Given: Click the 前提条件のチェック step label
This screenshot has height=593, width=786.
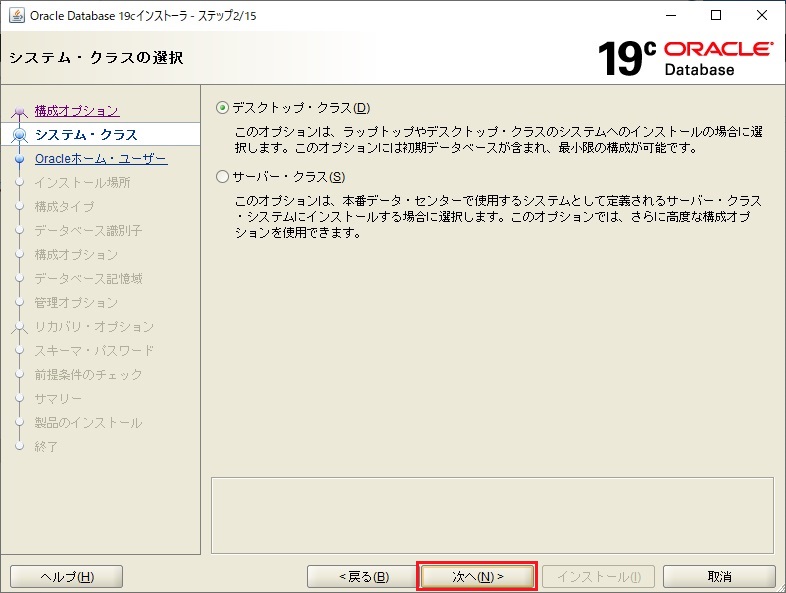Looking at the screenshot, I should coord(88,374).
